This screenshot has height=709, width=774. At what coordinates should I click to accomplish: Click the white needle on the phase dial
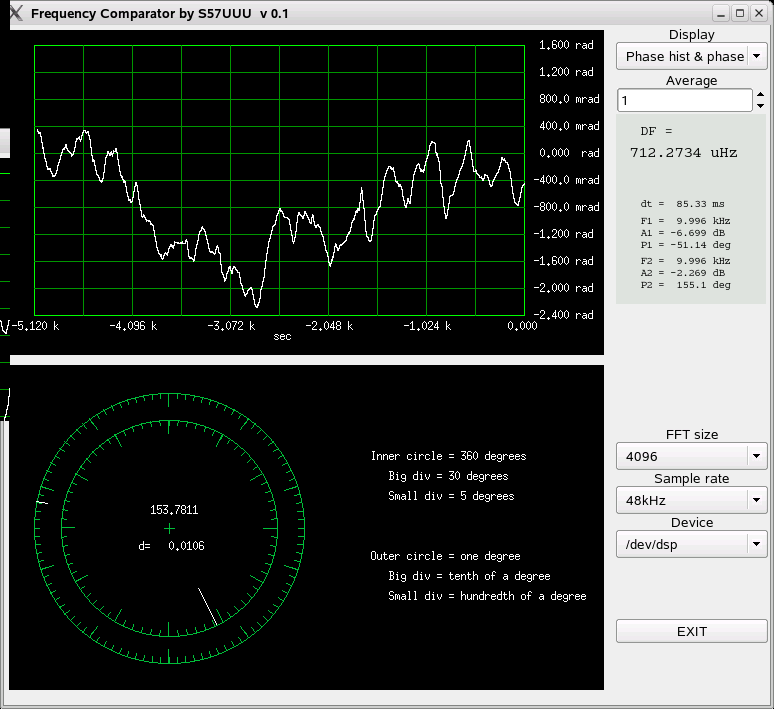coord(207,605)
